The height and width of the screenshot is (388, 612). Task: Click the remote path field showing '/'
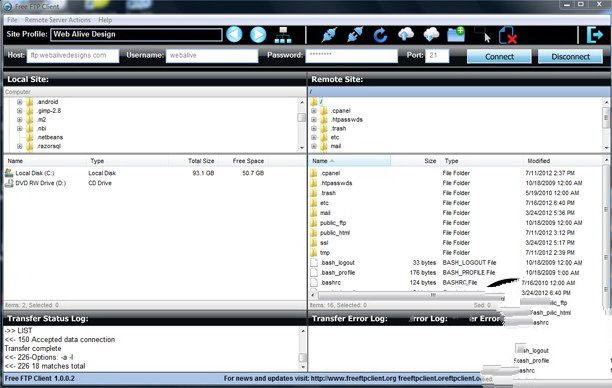click(459, 92)
